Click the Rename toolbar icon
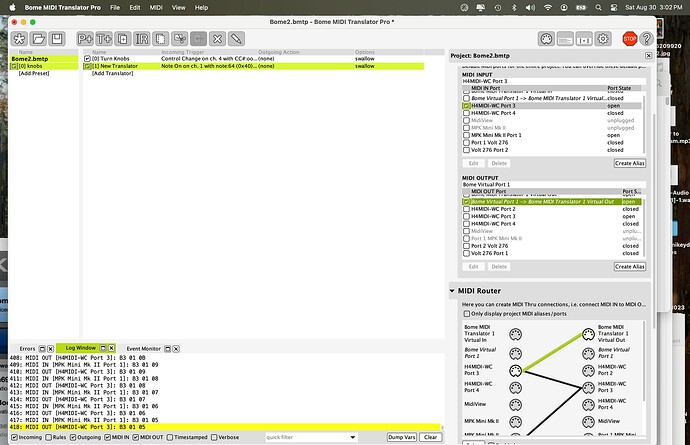This screenshot has height=445, width=690. (x=142, y=39)
